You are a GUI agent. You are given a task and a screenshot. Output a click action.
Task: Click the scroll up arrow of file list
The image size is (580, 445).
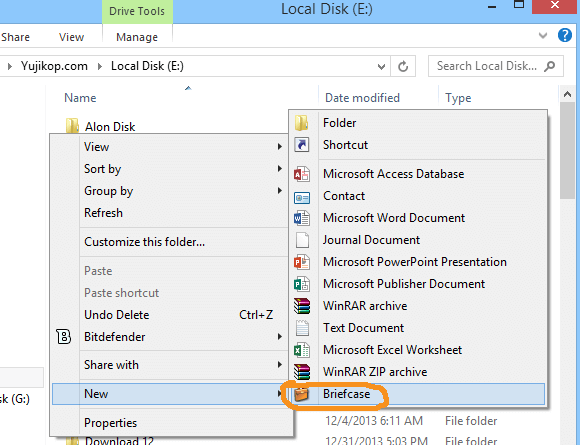coord(568,95)
